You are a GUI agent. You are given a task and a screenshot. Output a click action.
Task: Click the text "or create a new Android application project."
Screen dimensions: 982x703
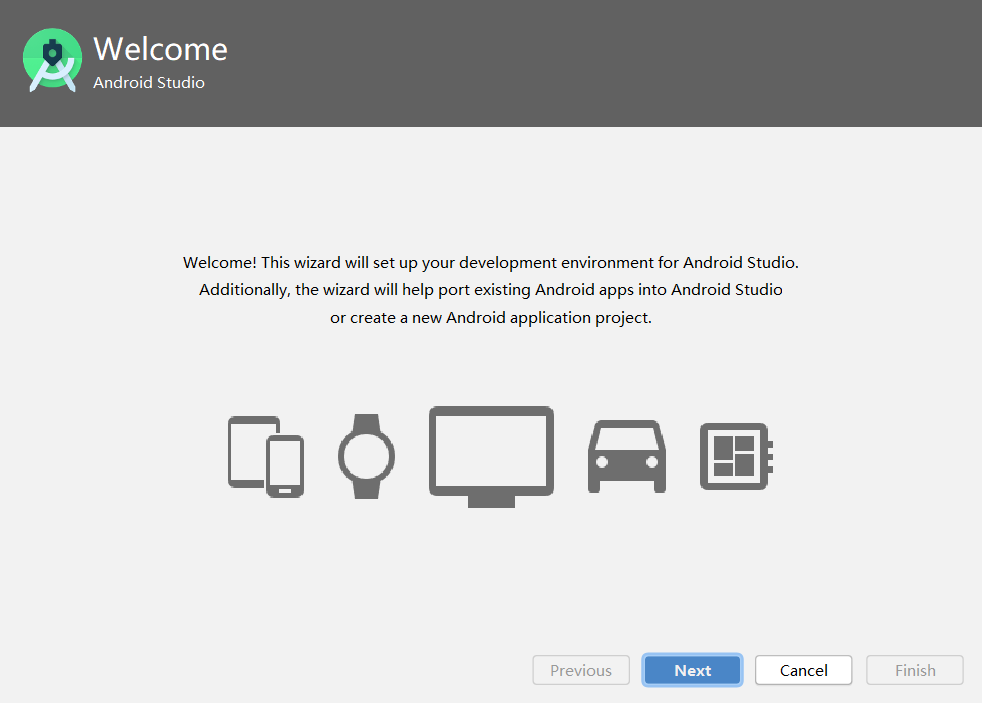point(491,318)
